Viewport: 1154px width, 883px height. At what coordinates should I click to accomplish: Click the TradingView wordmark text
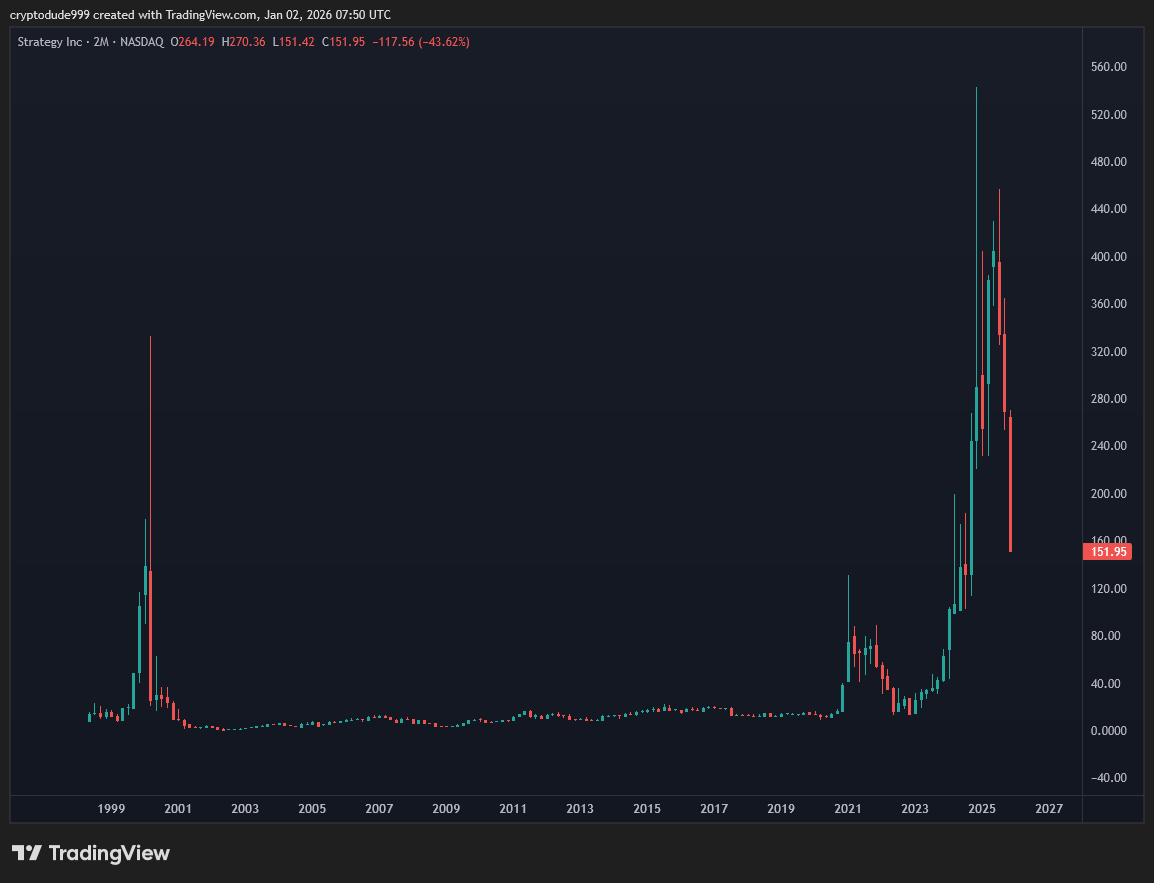[x=109, y=853]
